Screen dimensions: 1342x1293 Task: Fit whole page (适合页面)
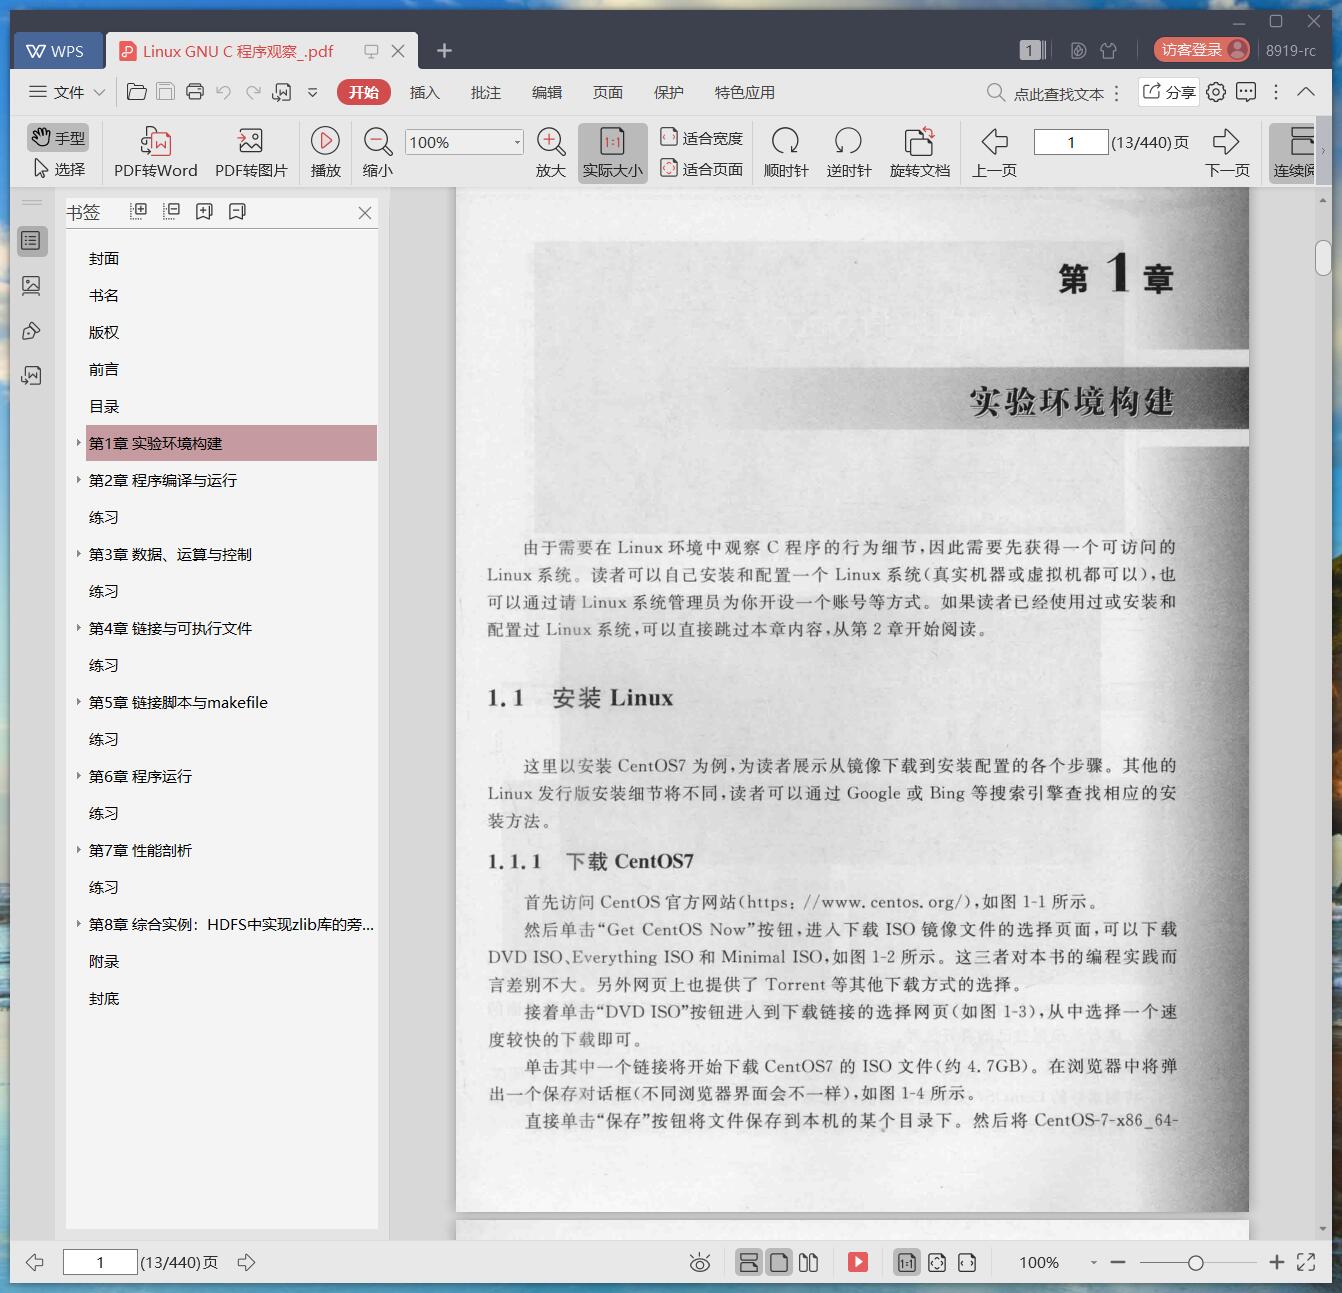tap(702, 169)
